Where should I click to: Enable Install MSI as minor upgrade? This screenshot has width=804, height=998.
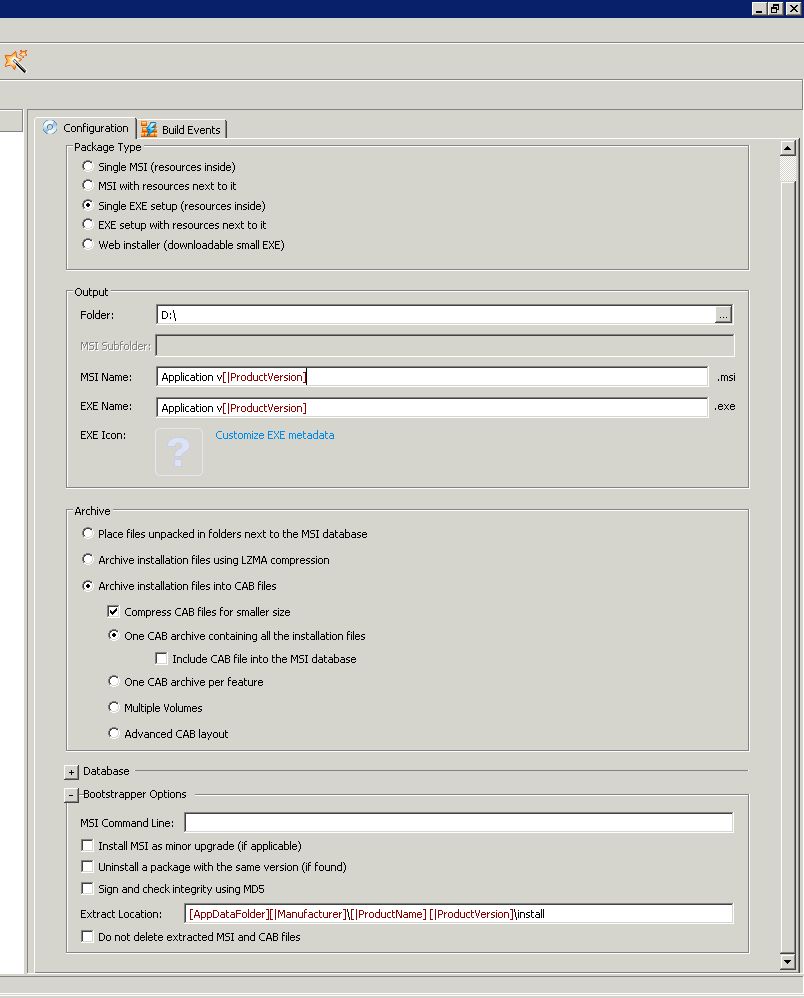pyautogui.click(x=88, y=846)
